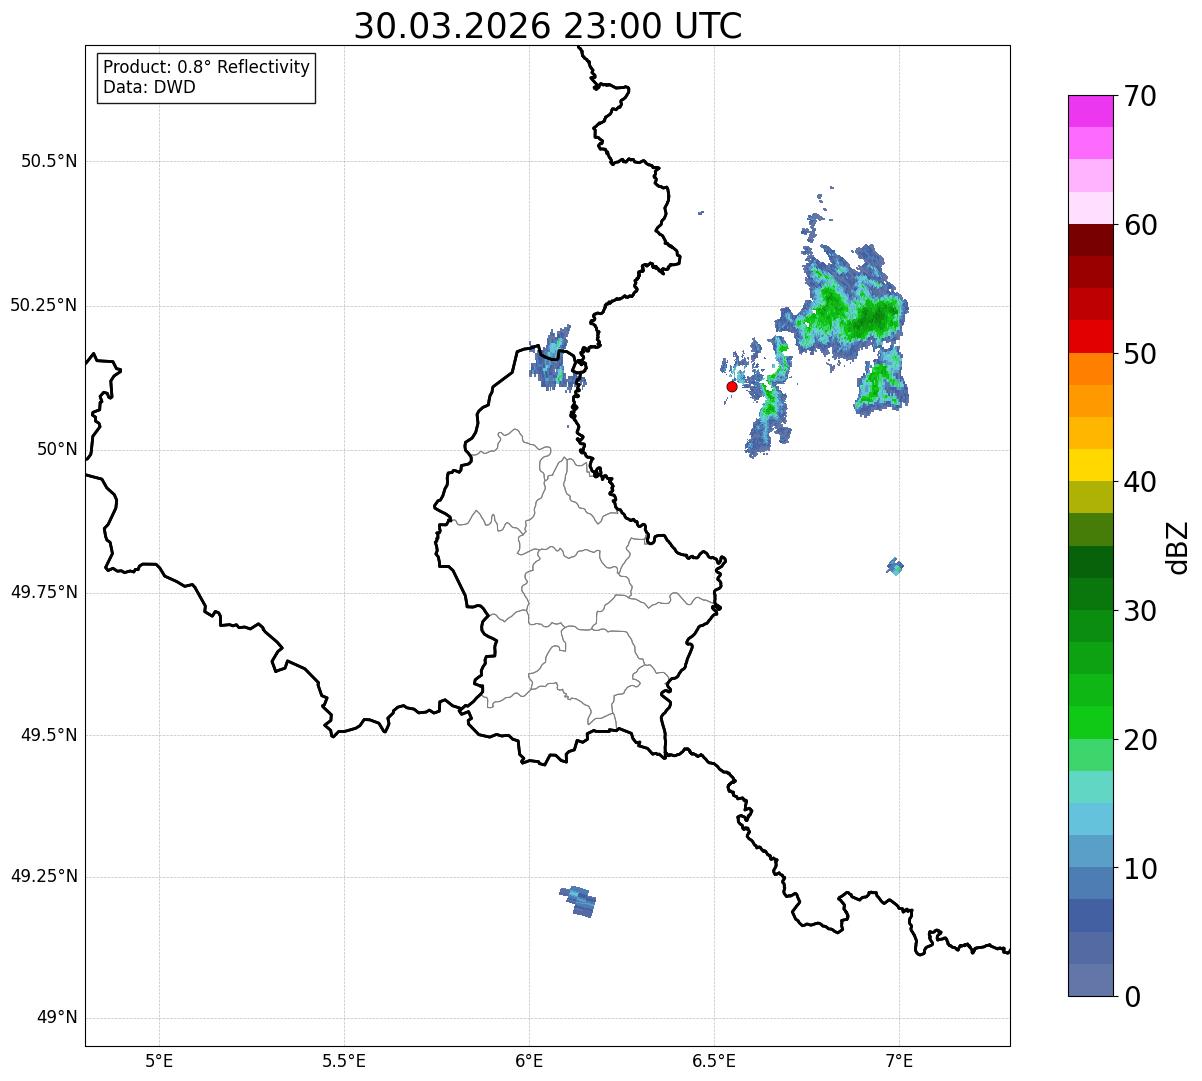Click the 50.5°N latitude label

pyautogui.click(x=49, y=161)
